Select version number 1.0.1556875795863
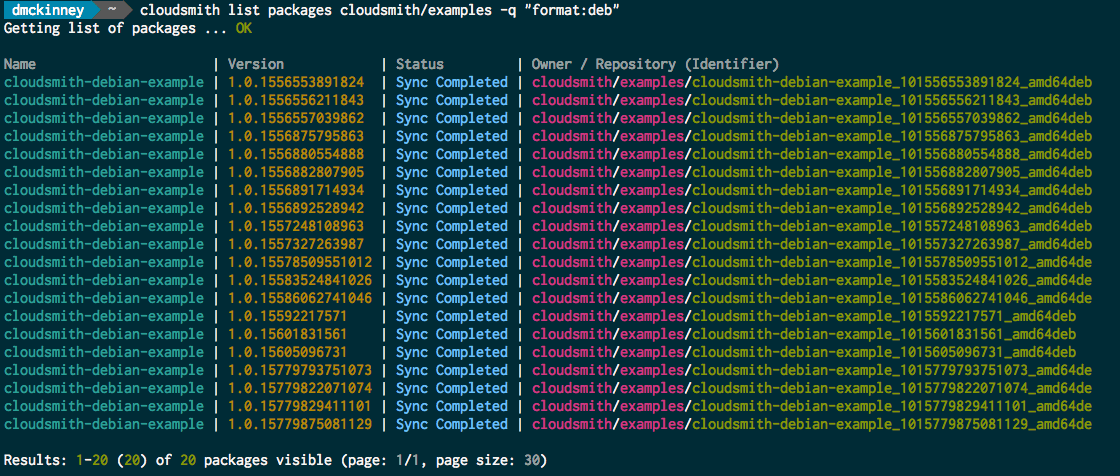The image size is (1120, 476). pyautogui.click(x=296, y=136)
